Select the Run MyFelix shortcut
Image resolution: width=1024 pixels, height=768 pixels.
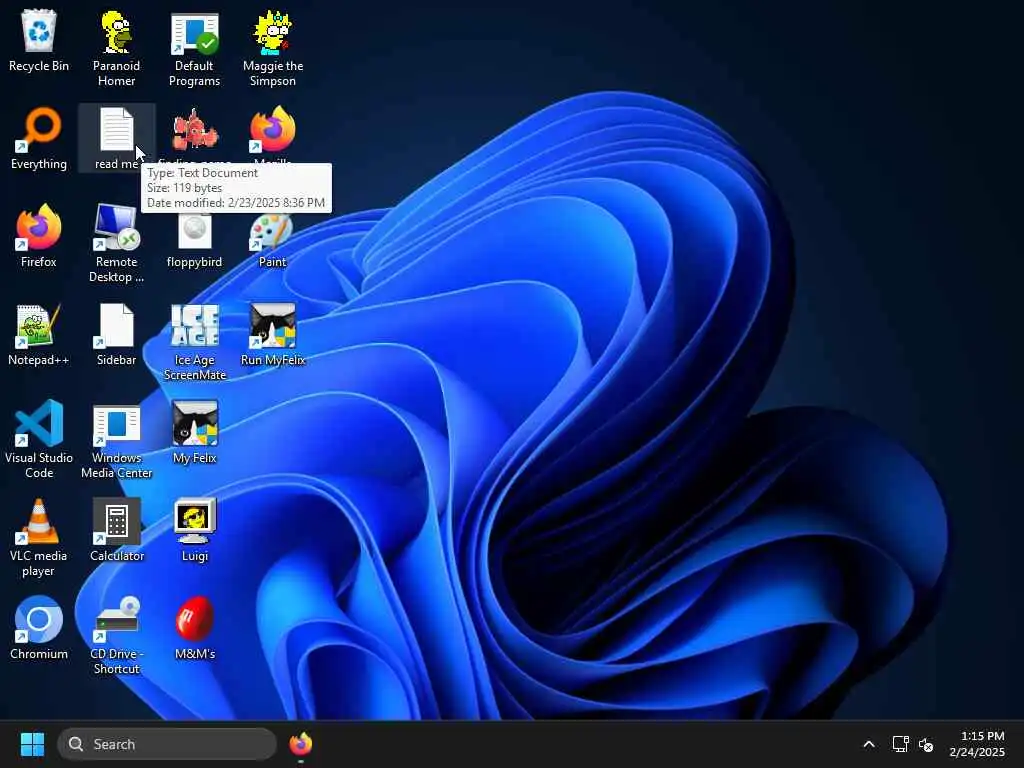273,335
